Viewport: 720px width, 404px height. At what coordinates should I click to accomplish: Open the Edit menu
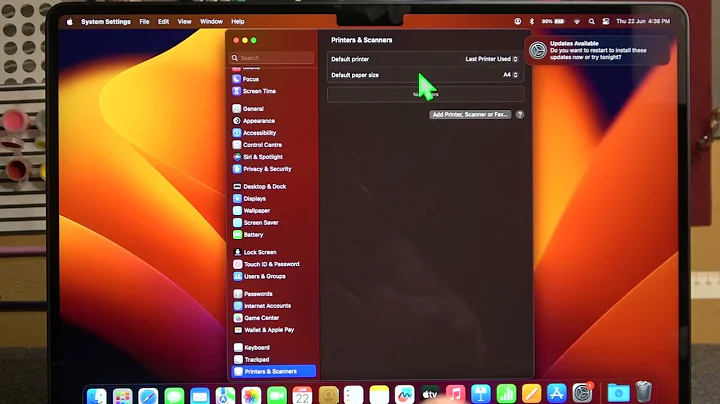click(x=163, y=22)
